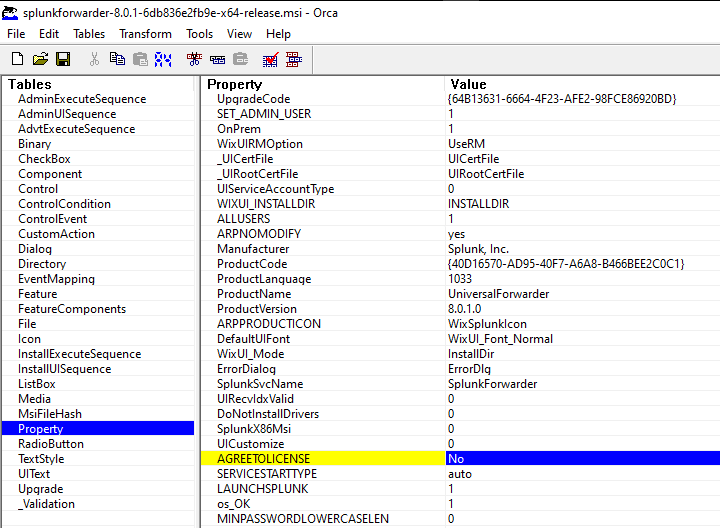Screen dimensions: 720x528
Task: Click the Open folder toolbar icon
Action: click(x=40, y=60)
